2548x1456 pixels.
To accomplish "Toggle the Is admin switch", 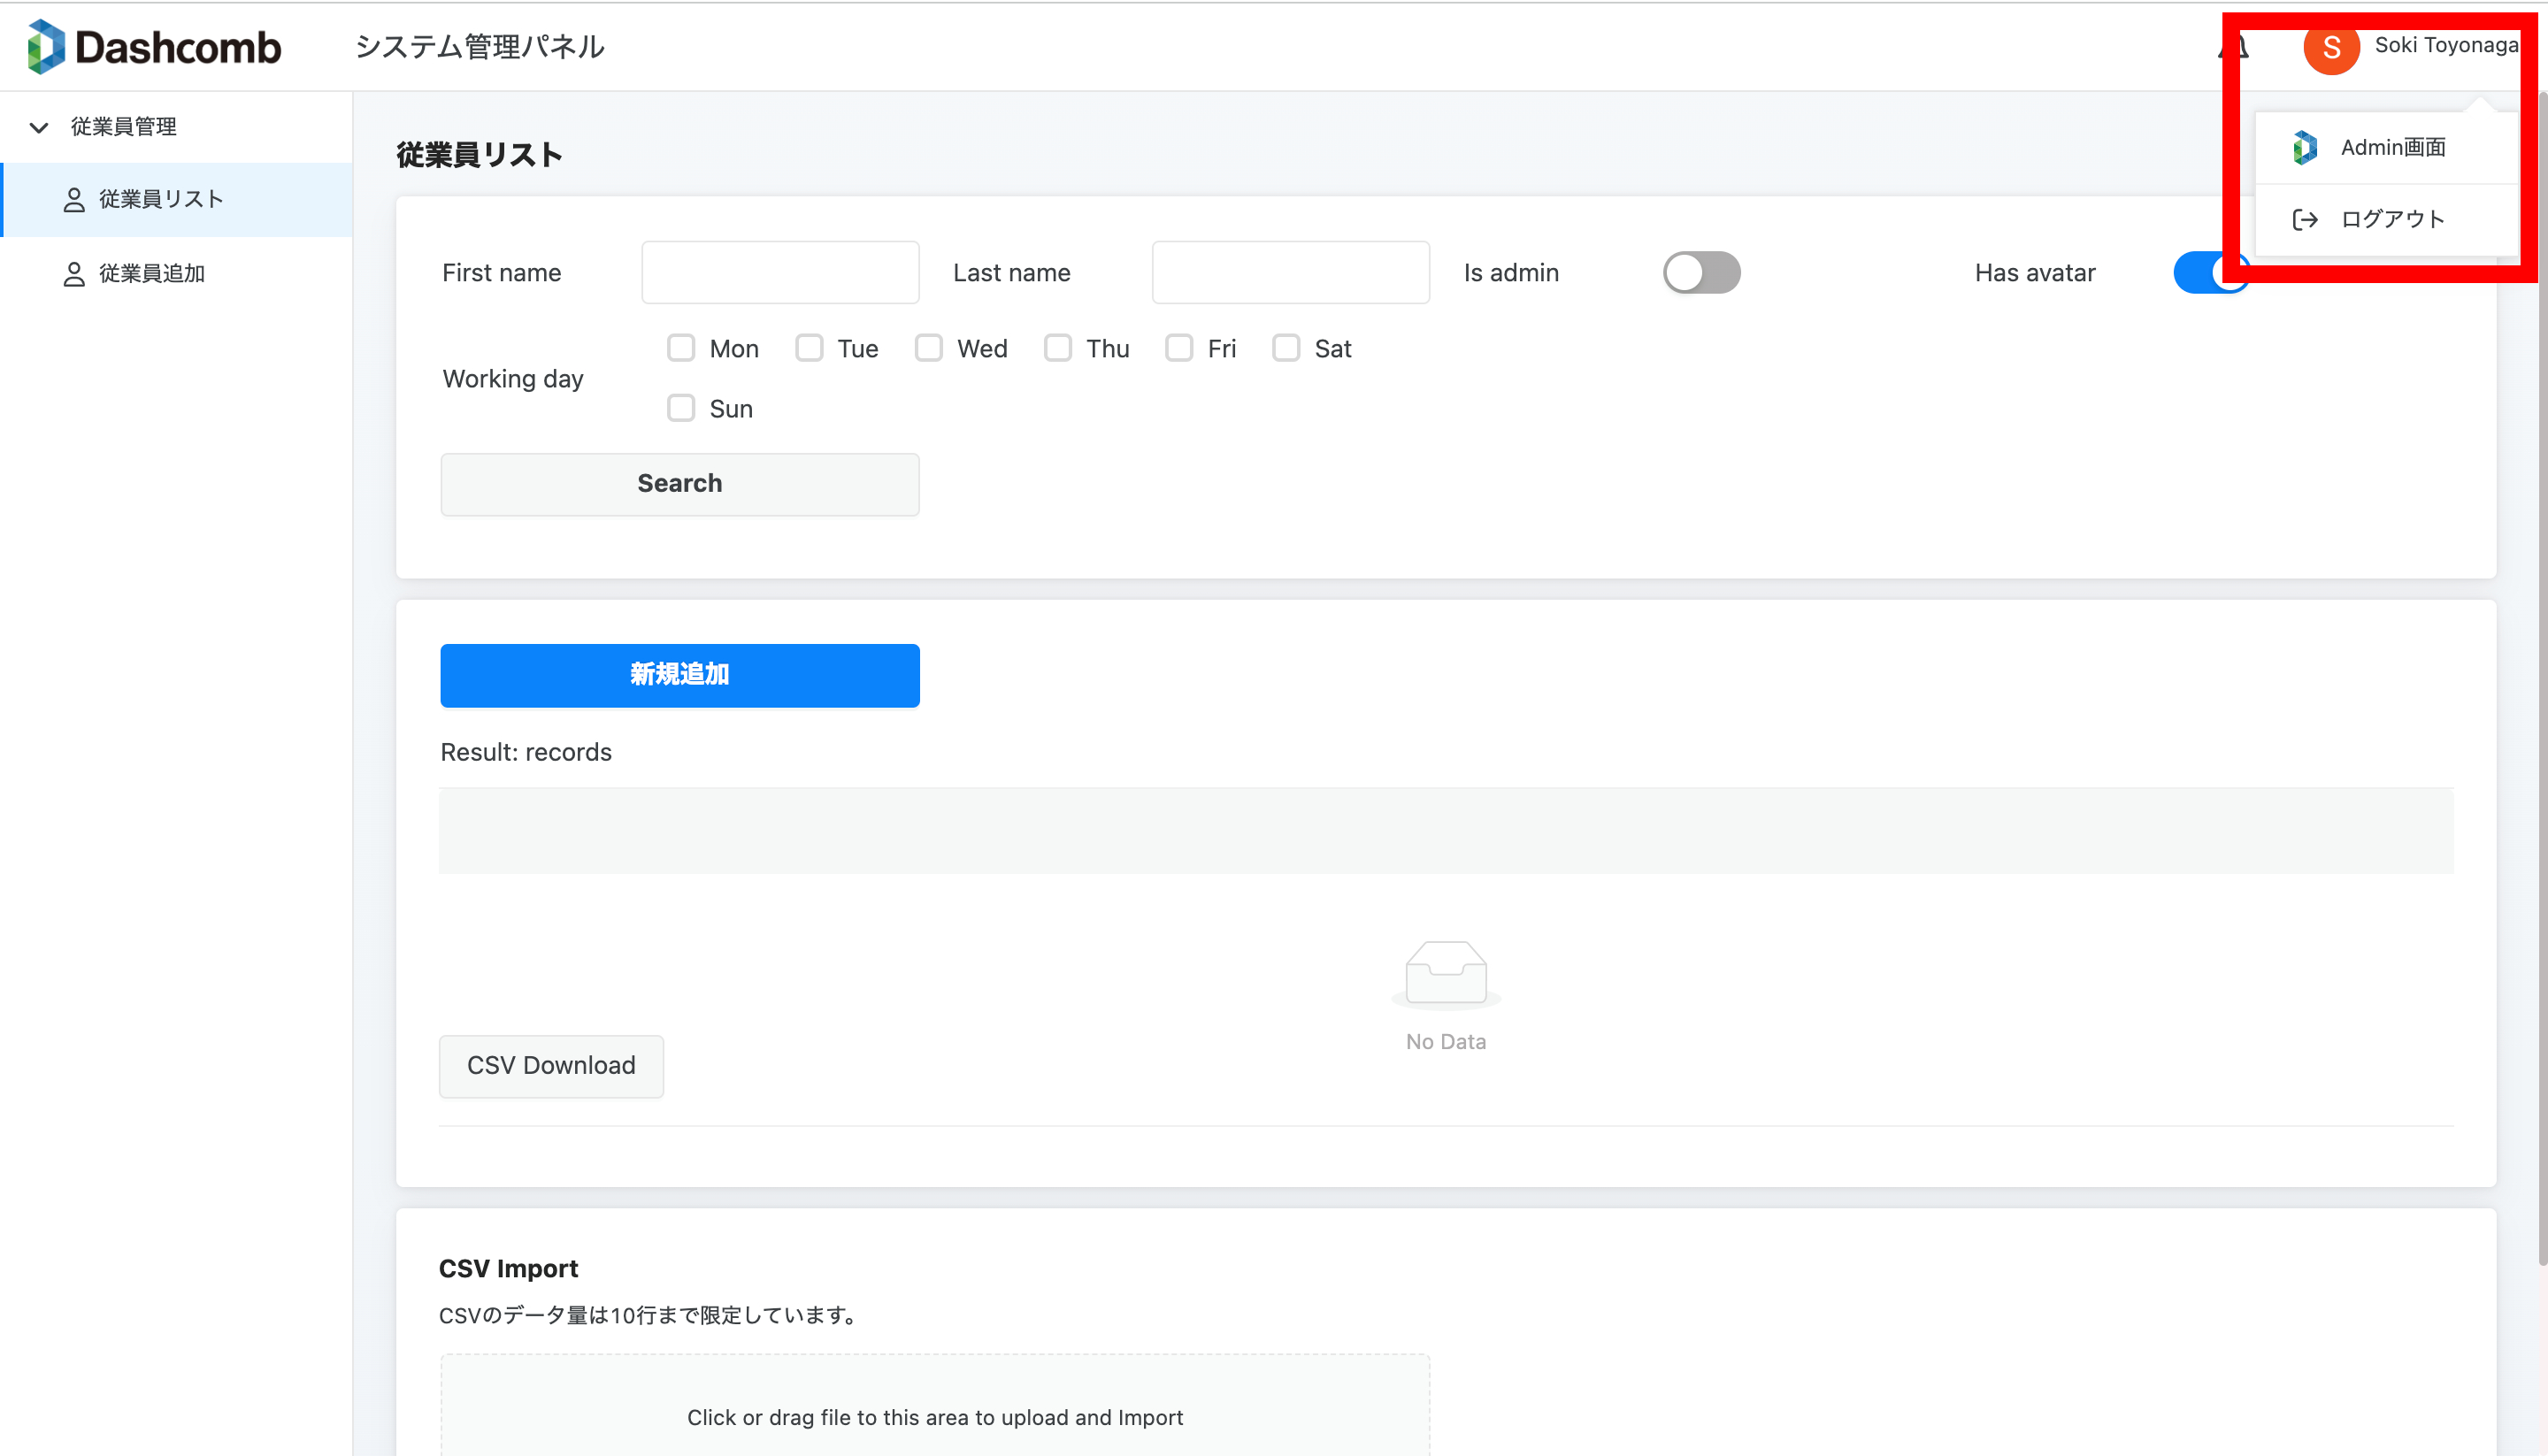I will (1701, 273).
